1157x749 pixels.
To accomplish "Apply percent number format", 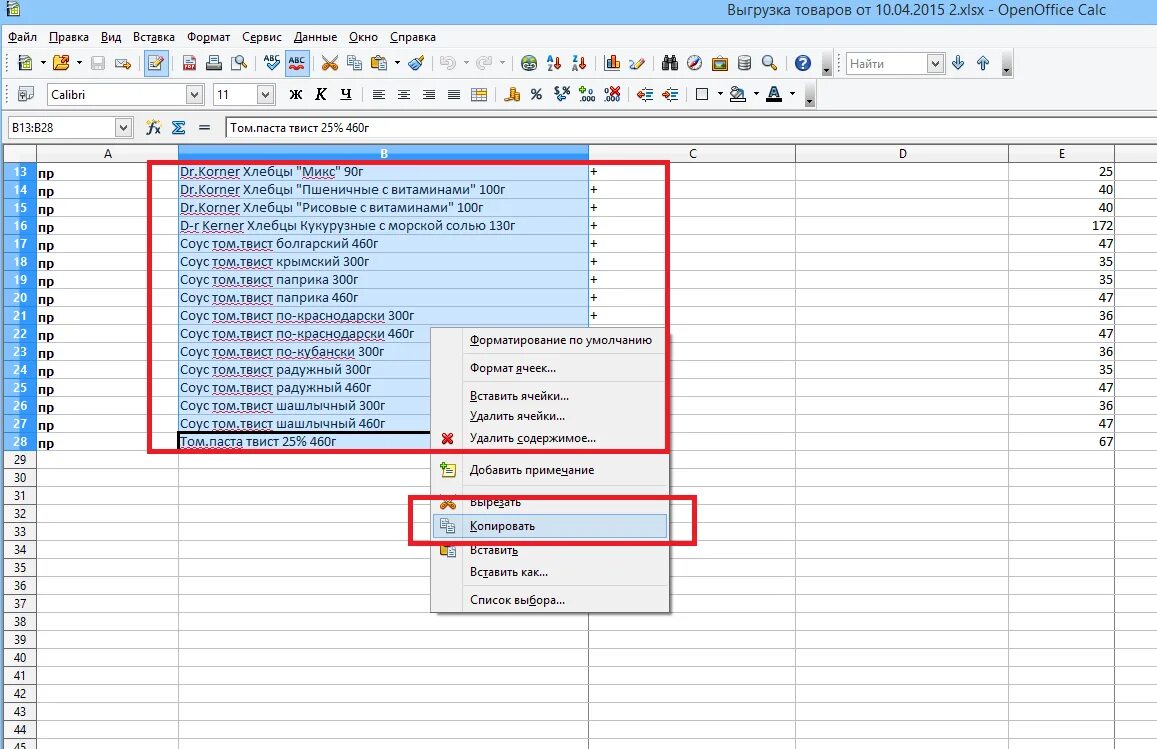I will pos(536,94).
